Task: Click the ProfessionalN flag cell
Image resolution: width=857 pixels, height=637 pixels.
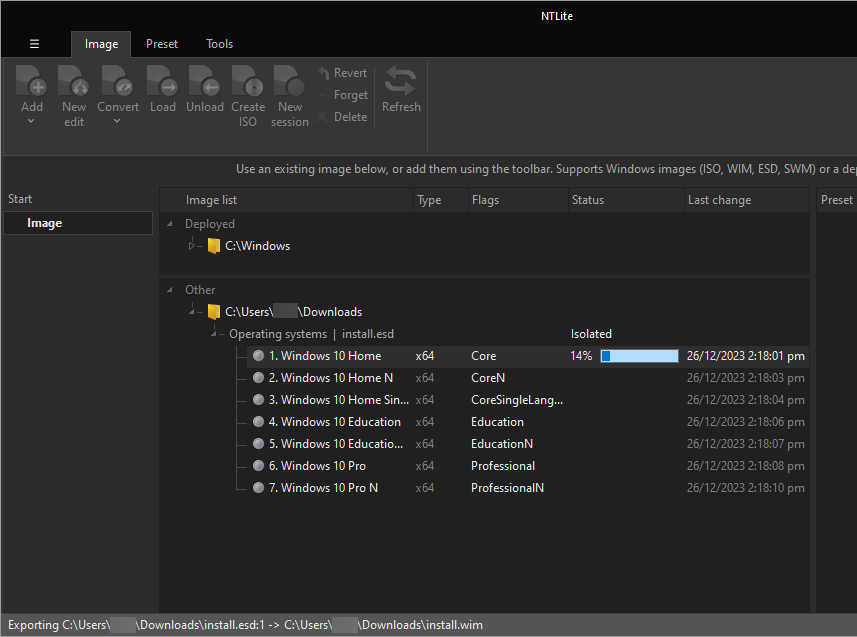Action: click(507, 488)
